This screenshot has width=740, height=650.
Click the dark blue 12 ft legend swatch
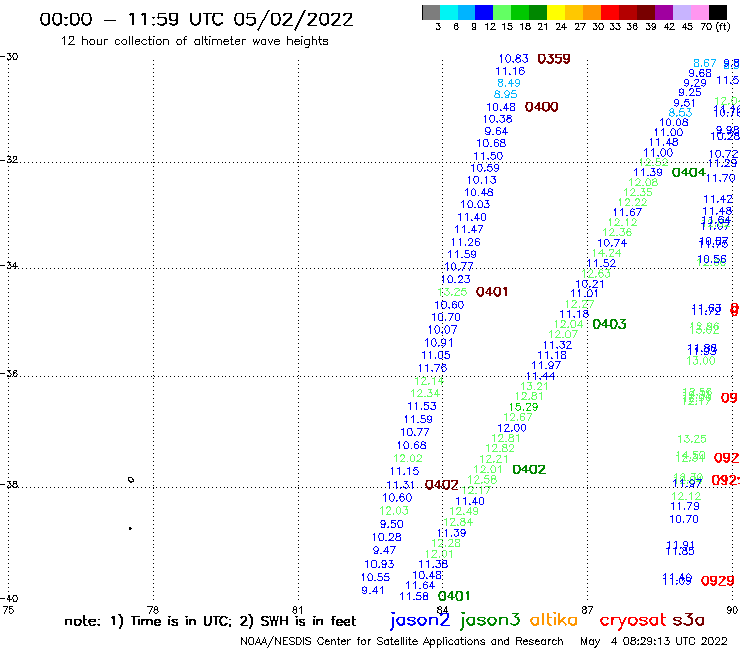click(x=484, y=12)
